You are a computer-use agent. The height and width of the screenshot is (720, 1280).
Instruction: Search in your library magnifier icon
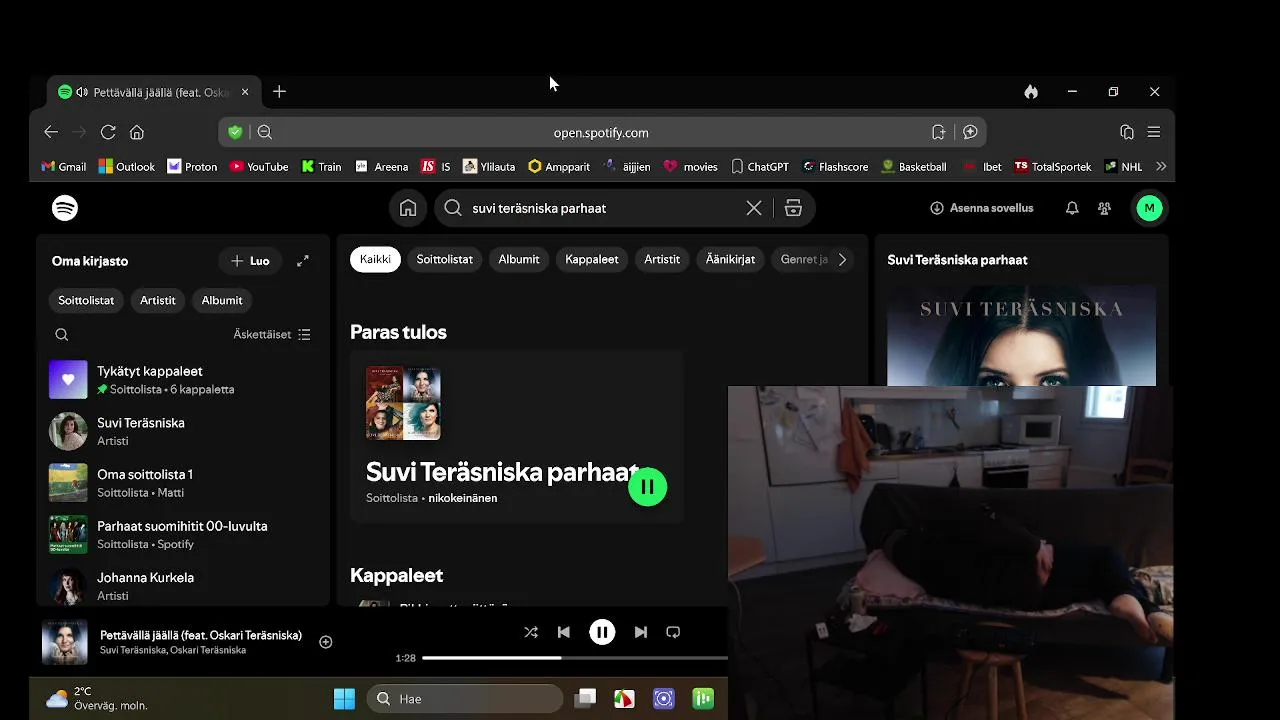[x=62, y=335]
